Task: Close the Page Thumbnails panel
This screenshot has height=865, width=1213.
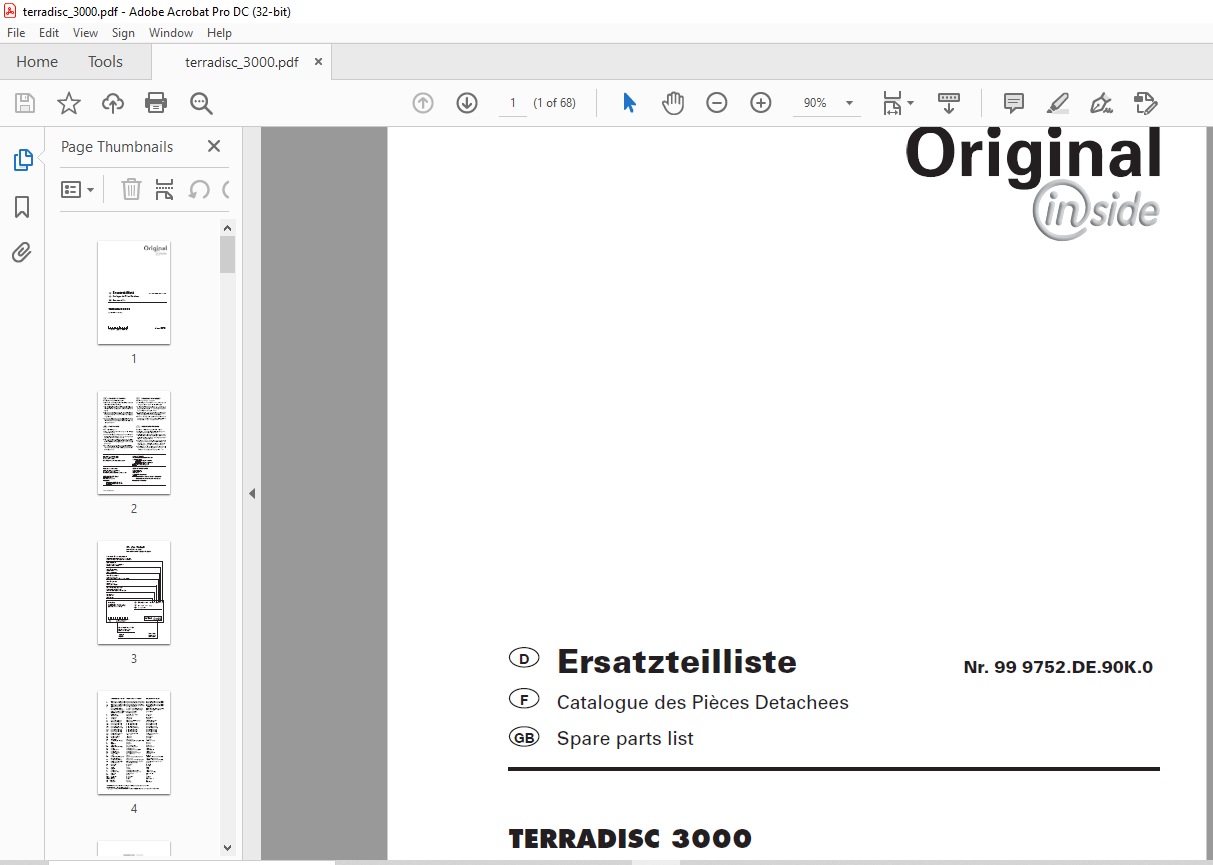Action: 214,146
